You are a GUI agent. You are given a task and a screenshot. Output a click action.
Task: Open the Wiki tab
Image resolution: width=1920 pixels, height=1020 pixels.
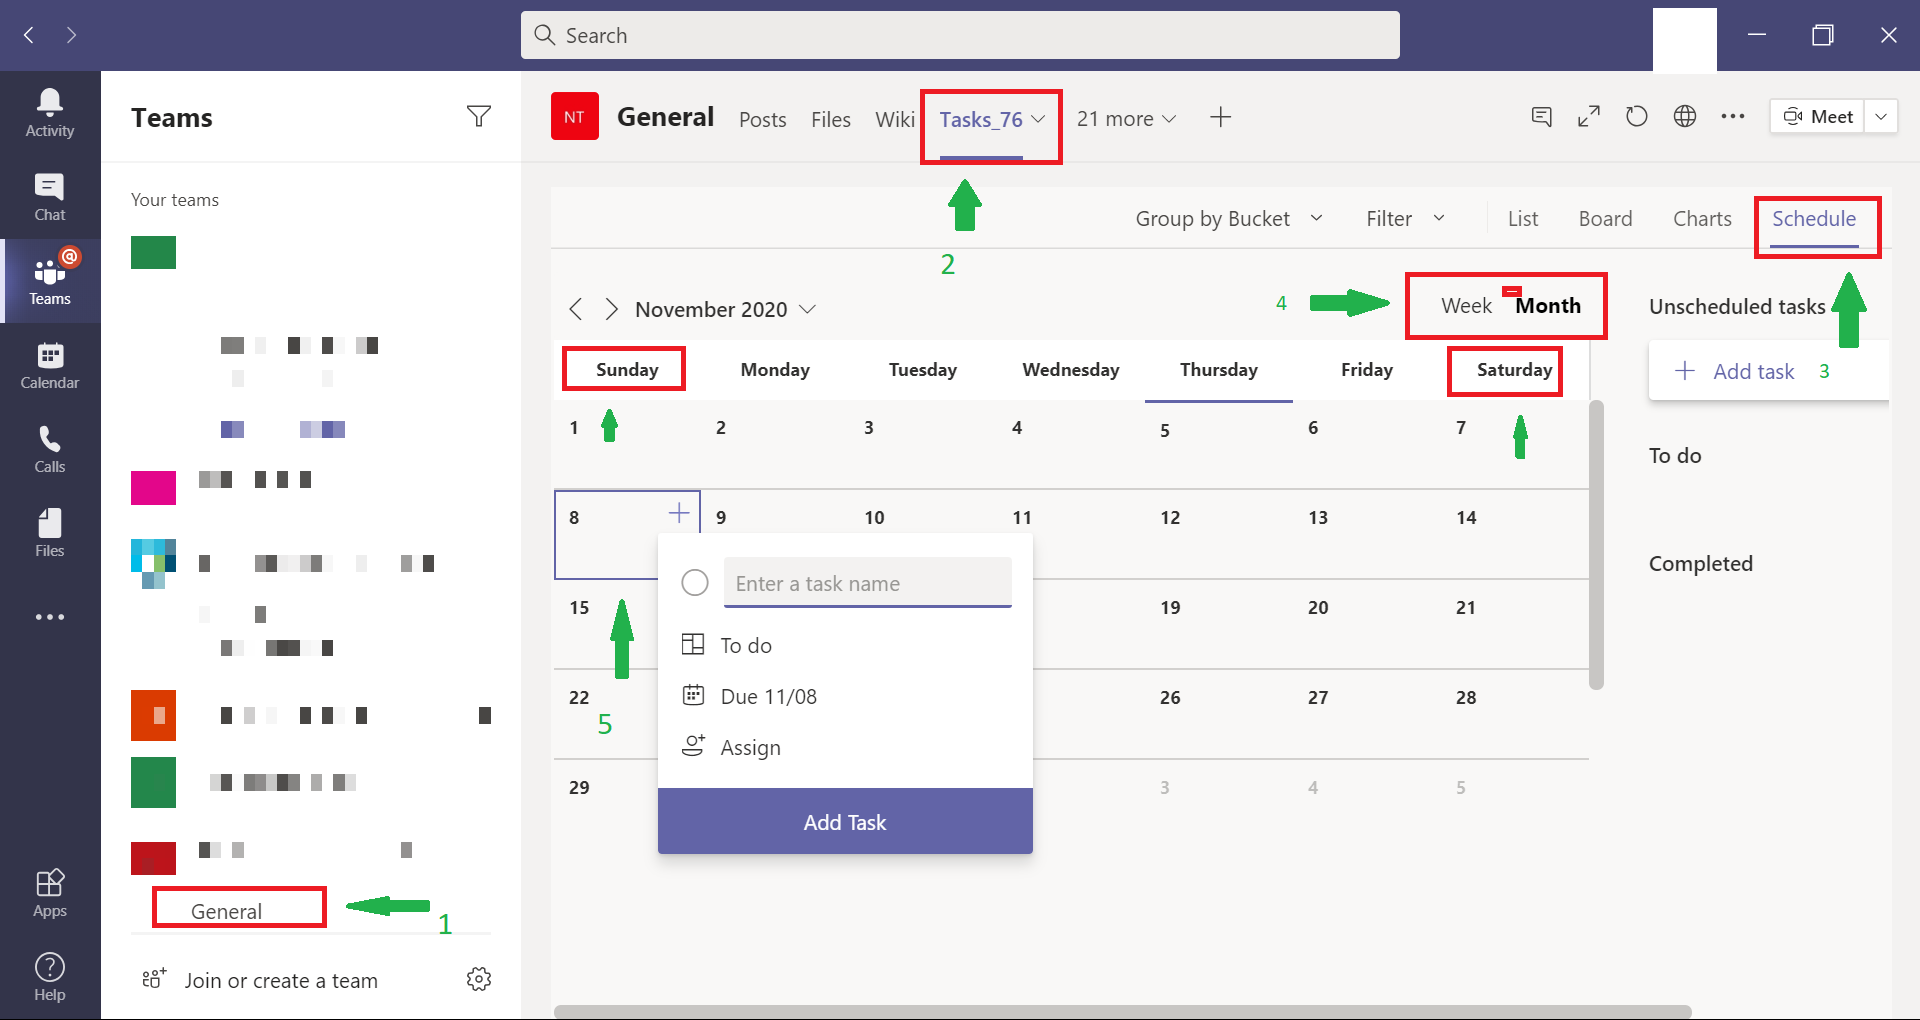(895, 120)
